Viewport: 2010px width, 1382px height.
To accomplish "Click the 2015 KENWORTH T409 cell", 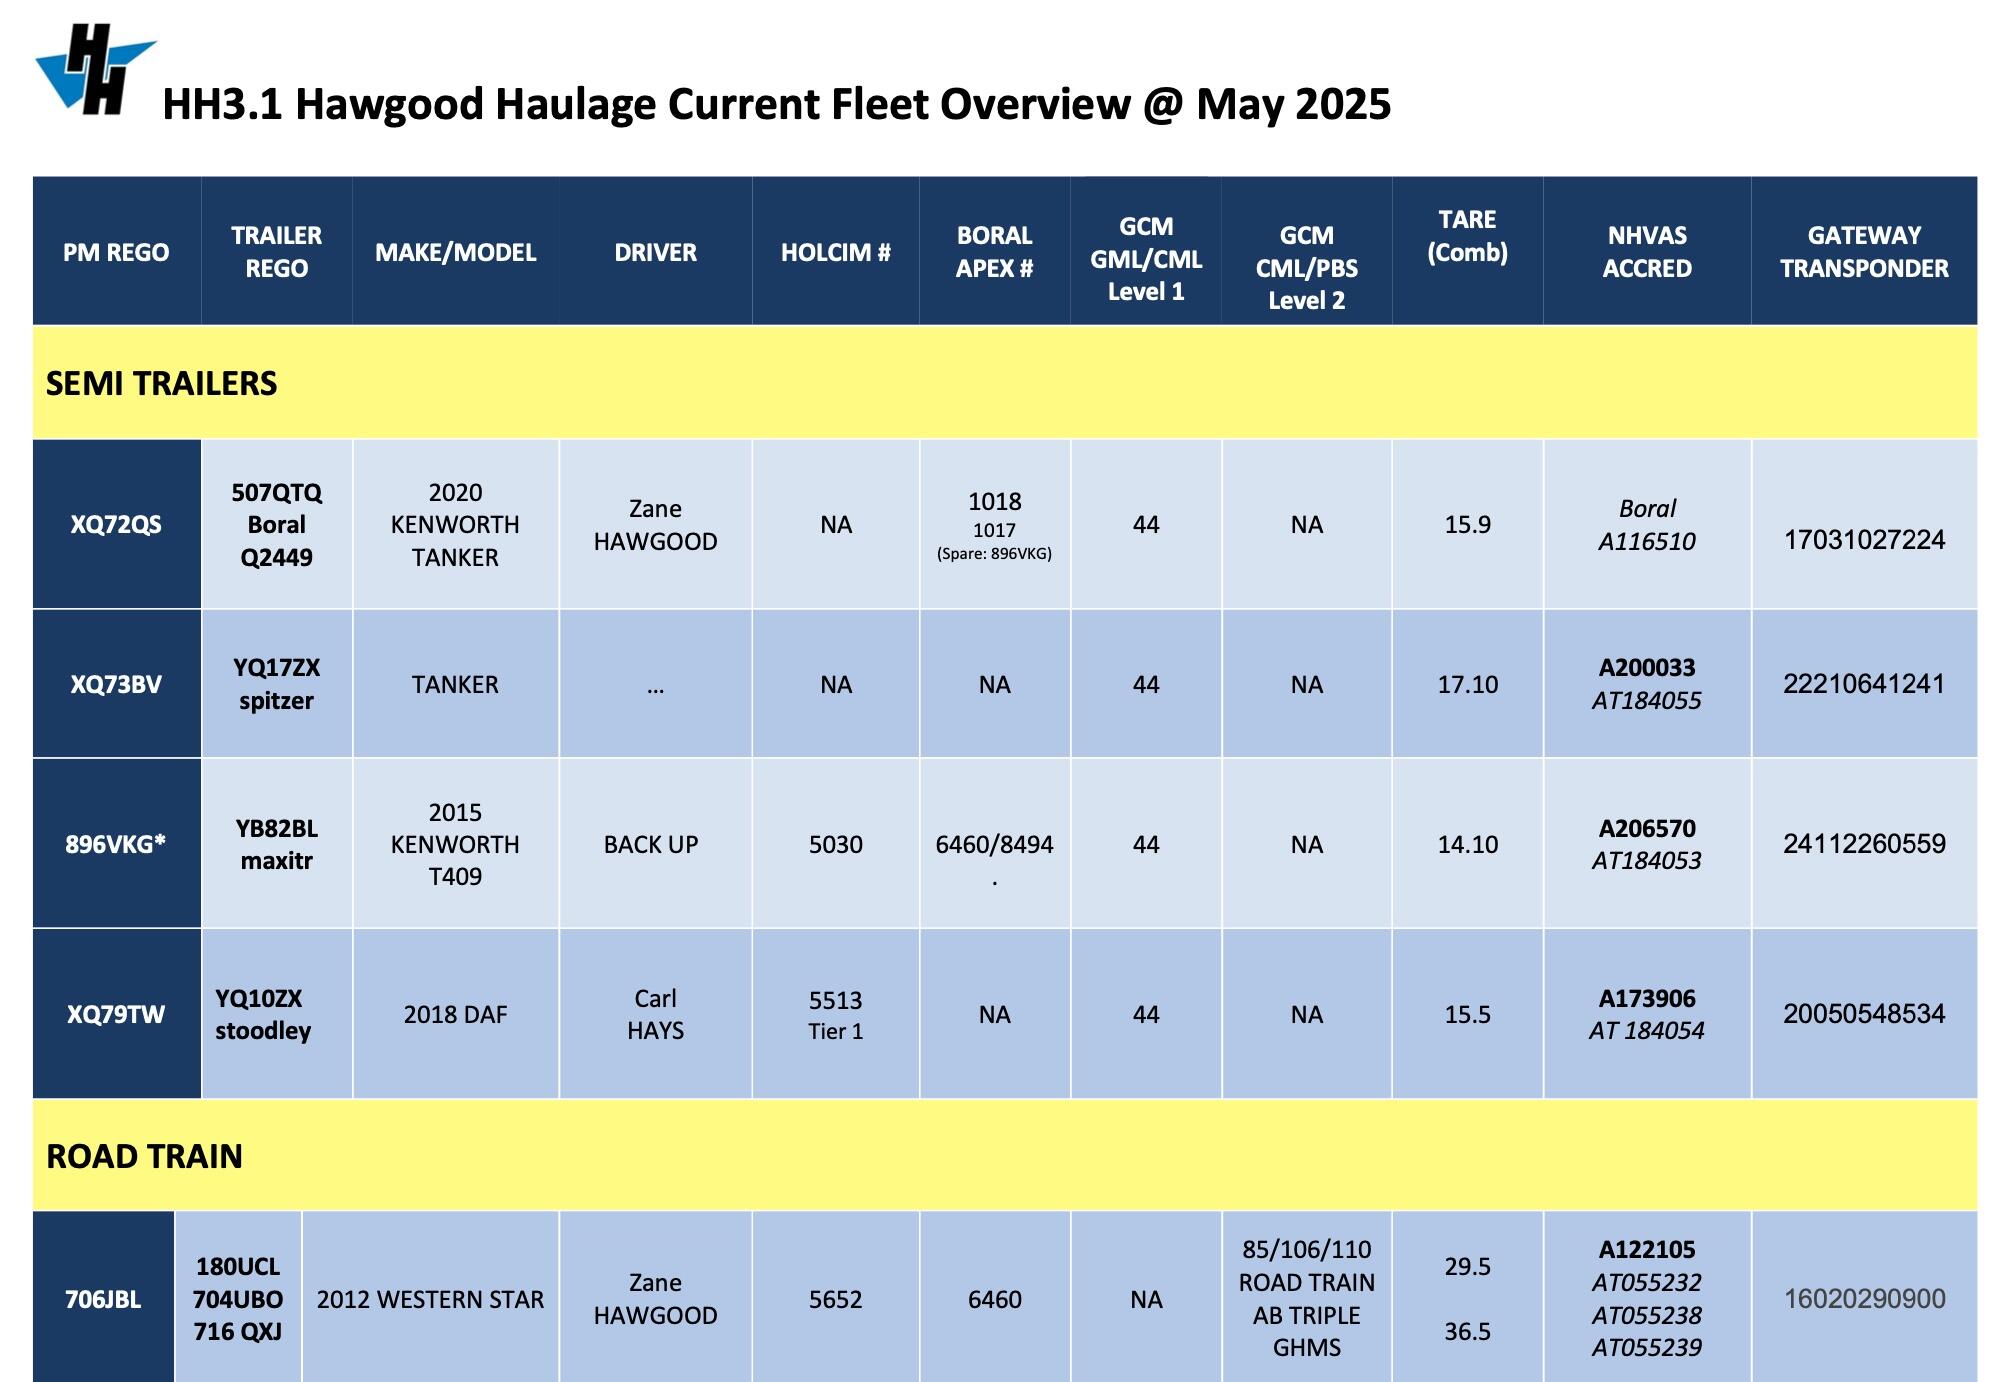I will pos(456,844).
